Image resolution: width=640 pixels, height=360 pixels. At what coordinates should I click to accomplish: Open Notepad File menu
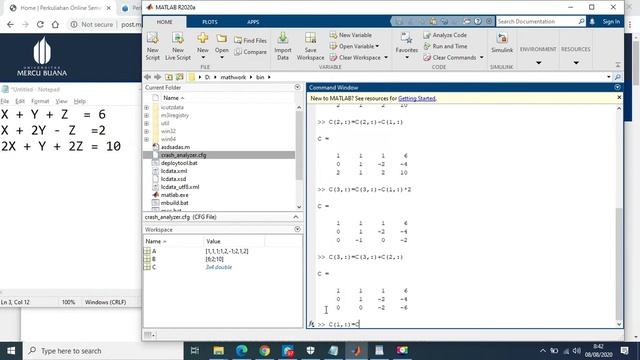(4, 101)
